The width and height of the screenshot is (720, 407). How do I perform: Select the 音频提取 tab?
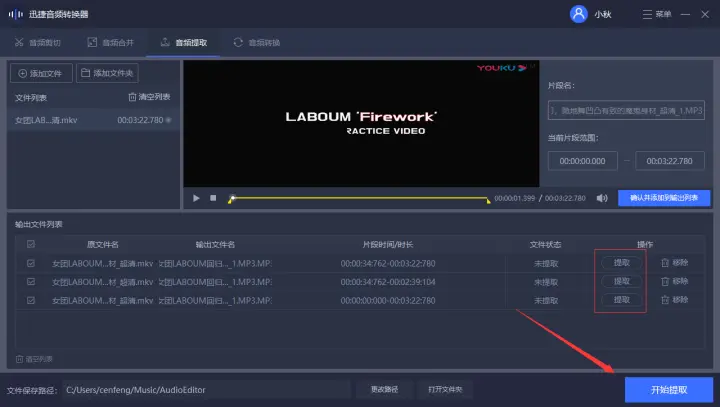point(184,42)
